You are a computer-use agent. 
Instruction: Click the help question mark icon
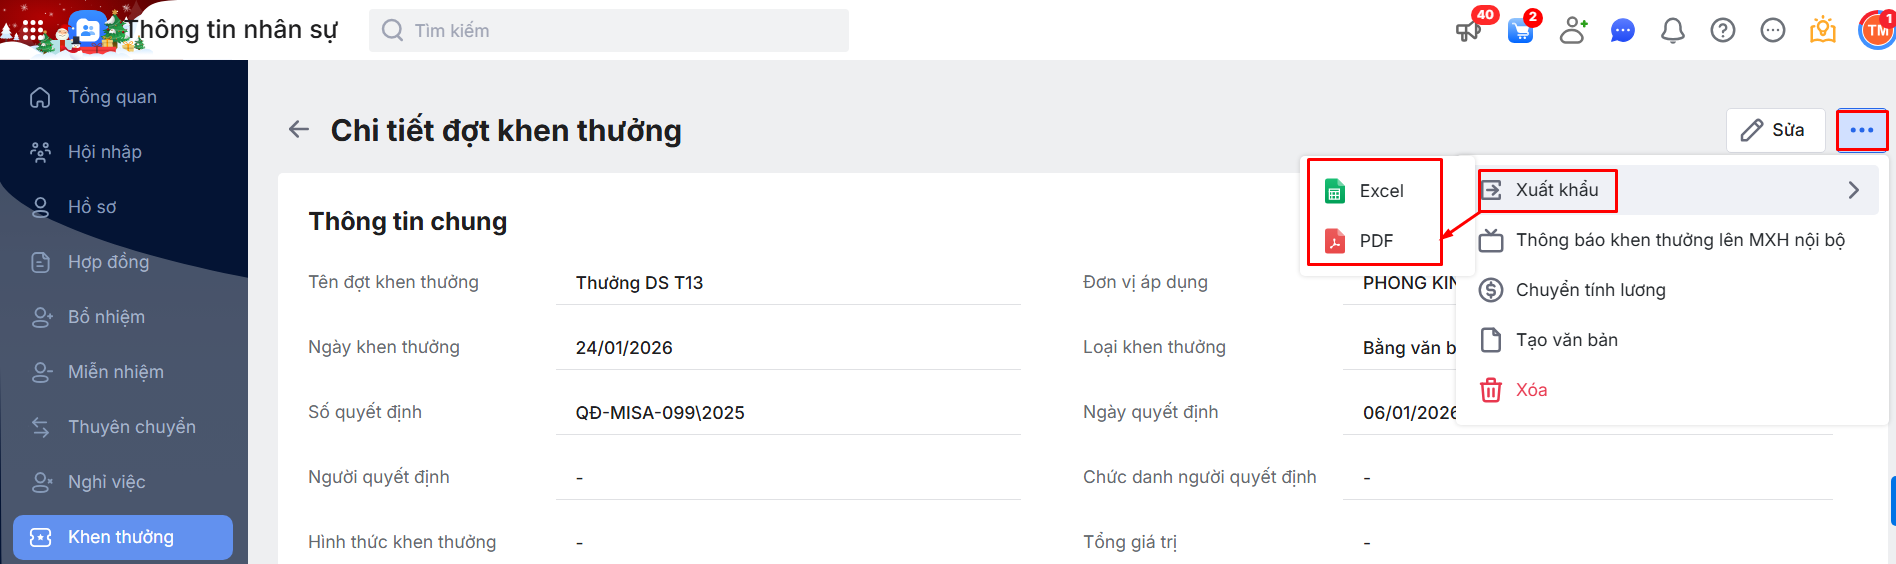(x=1722, y=31)
